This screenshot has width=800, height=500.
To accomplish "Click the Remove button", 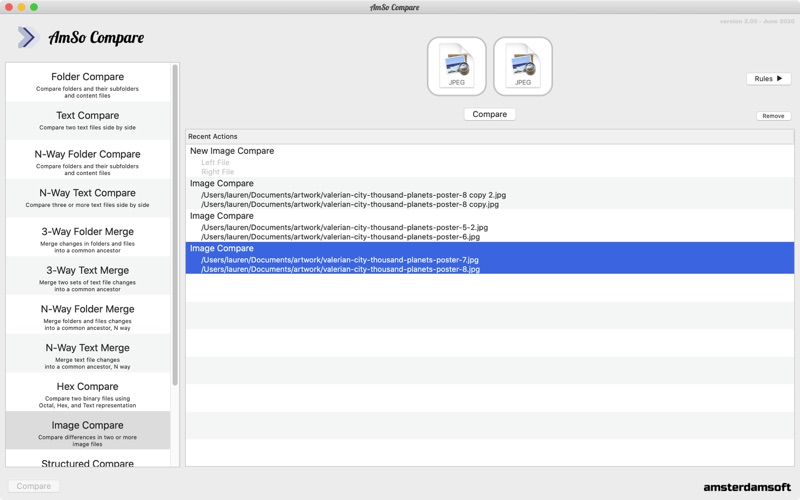I will coord(773,116).
